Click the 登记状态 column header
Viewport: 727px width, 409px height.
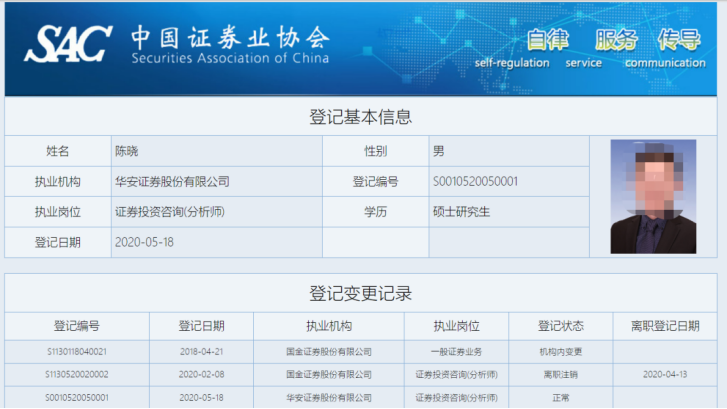click(560, 326)
